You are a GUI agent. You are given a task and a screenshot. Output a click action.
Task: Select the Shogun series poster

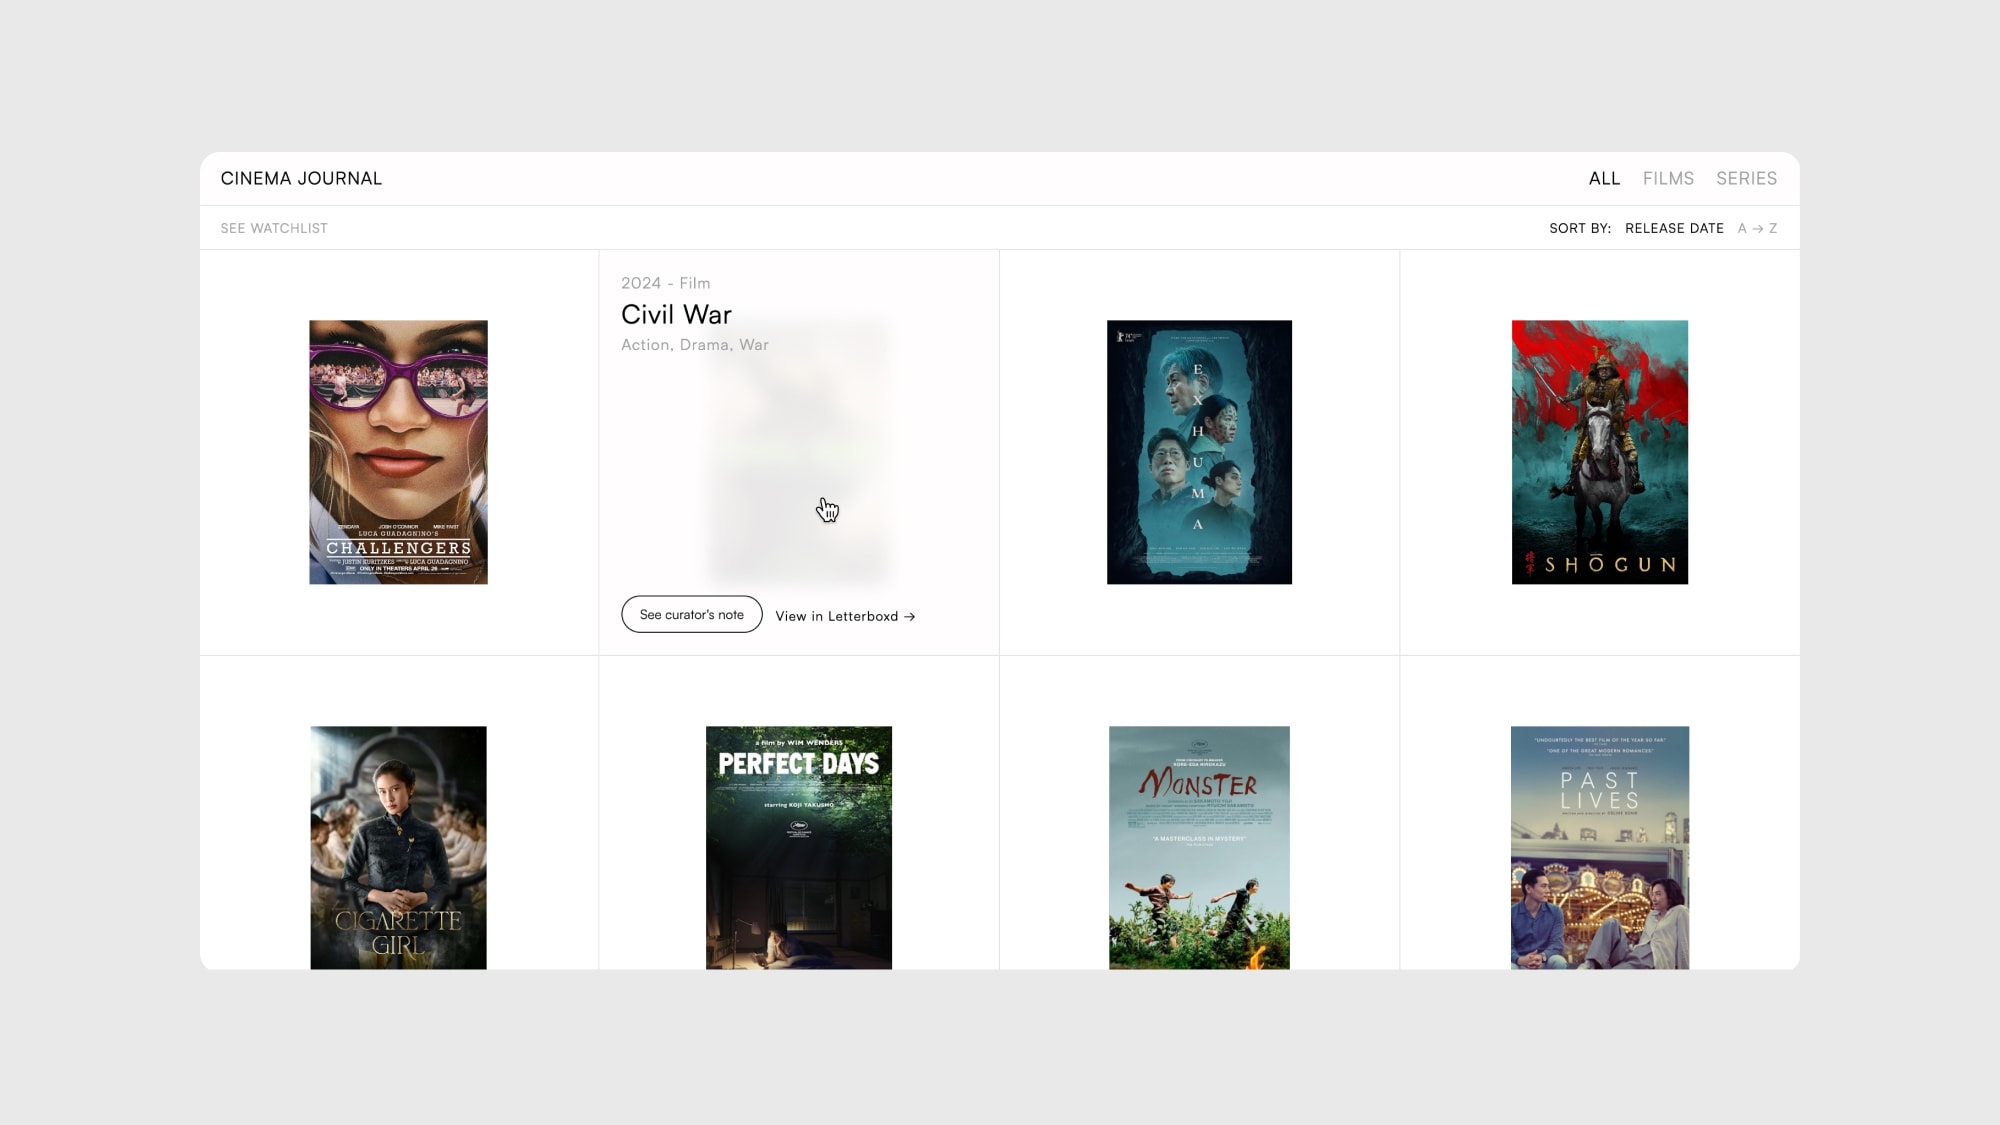click(1599, 452)
